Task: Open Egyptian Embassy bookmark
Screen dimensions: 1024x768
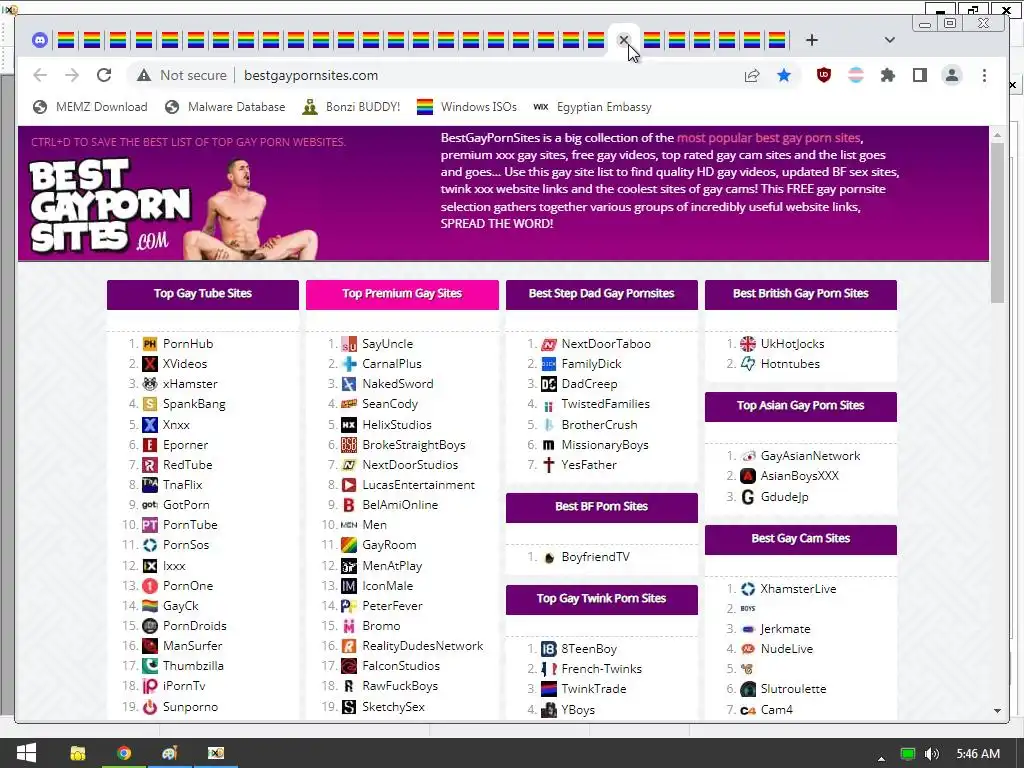Action: [x=592, y=107]
